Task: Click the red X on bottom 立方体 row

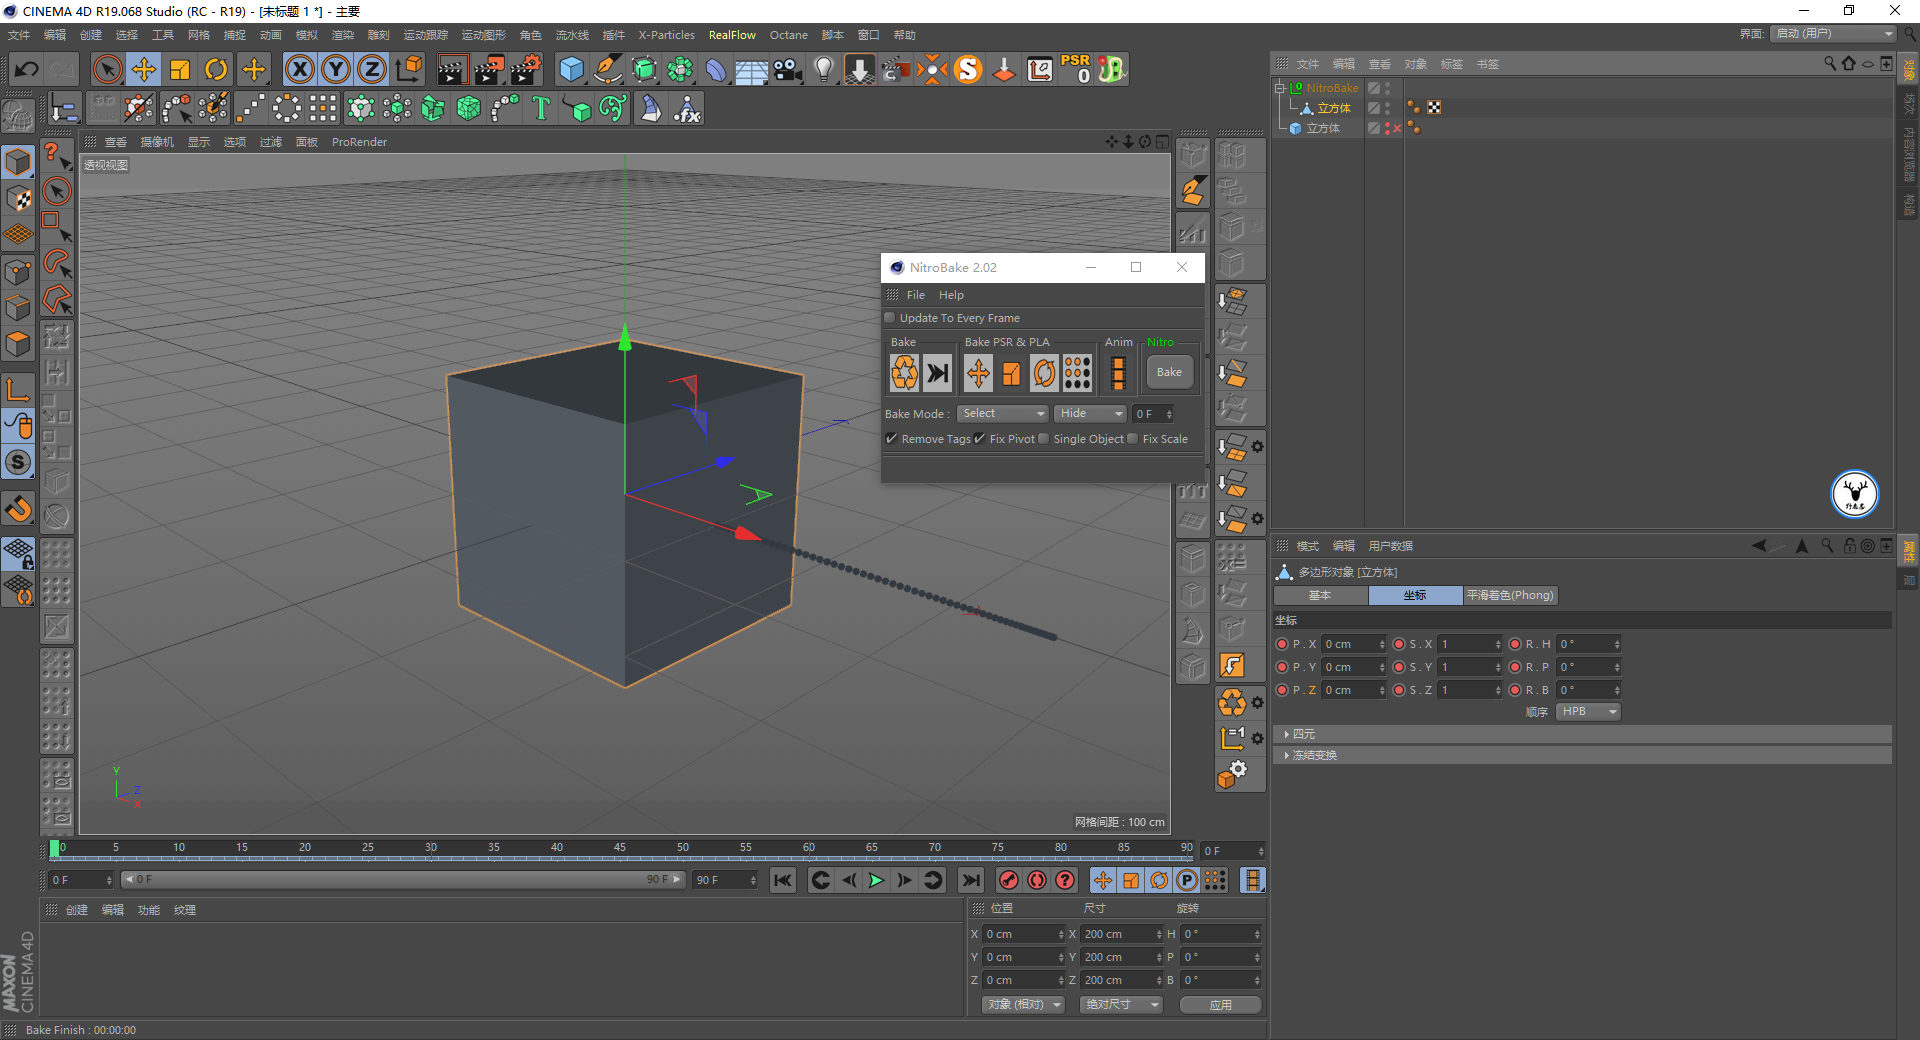Action: tap(1397, 128)
